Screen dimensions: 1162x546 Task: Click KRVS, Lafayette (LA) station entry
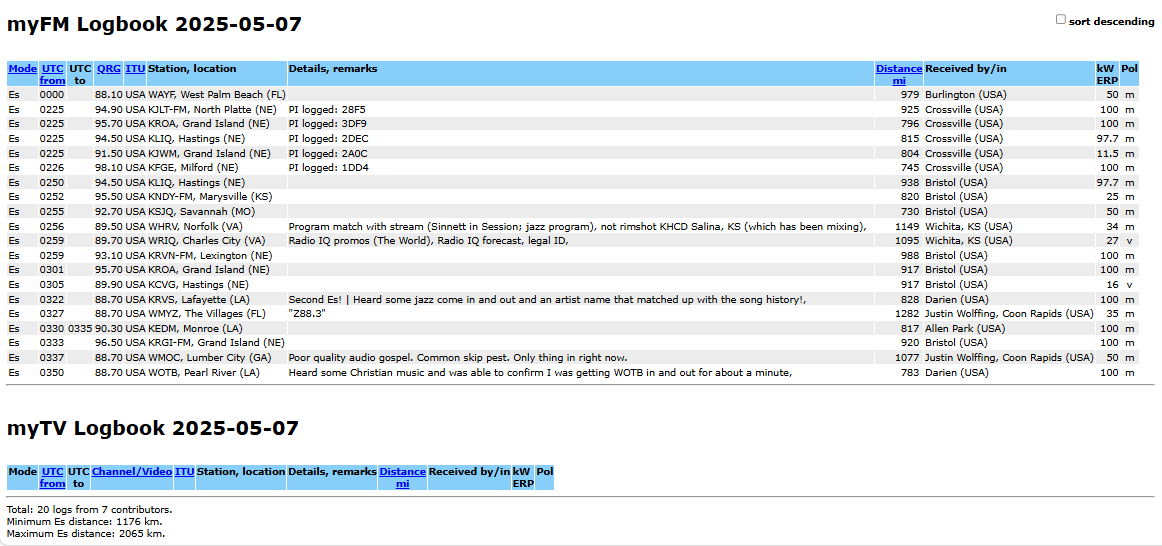pos(199,299)
